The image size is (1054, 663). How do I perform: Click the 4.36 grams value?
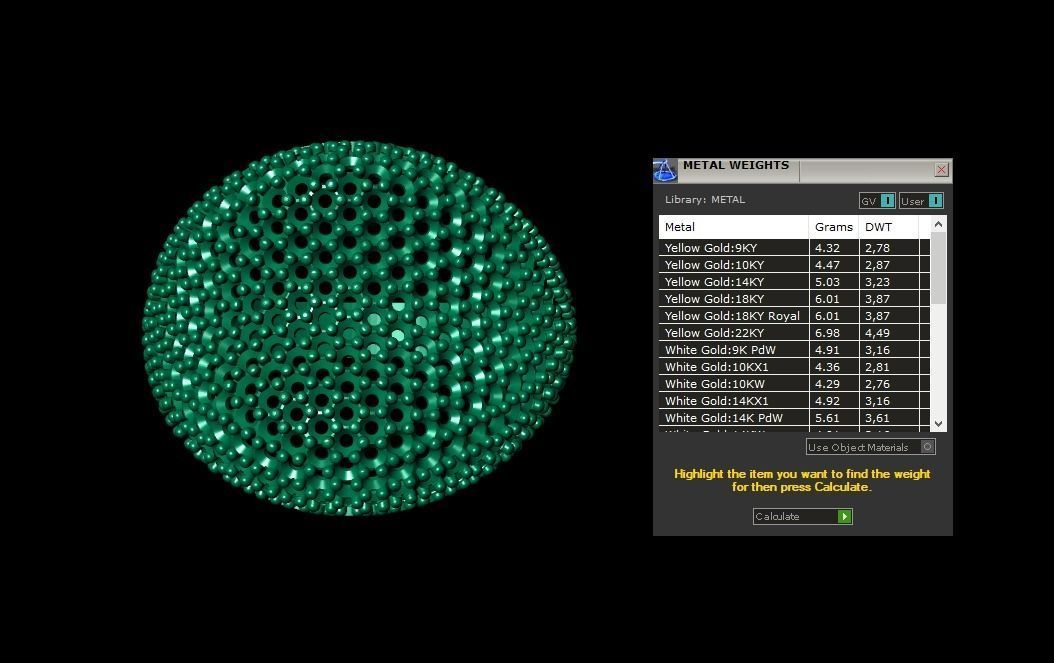point(827,367)
